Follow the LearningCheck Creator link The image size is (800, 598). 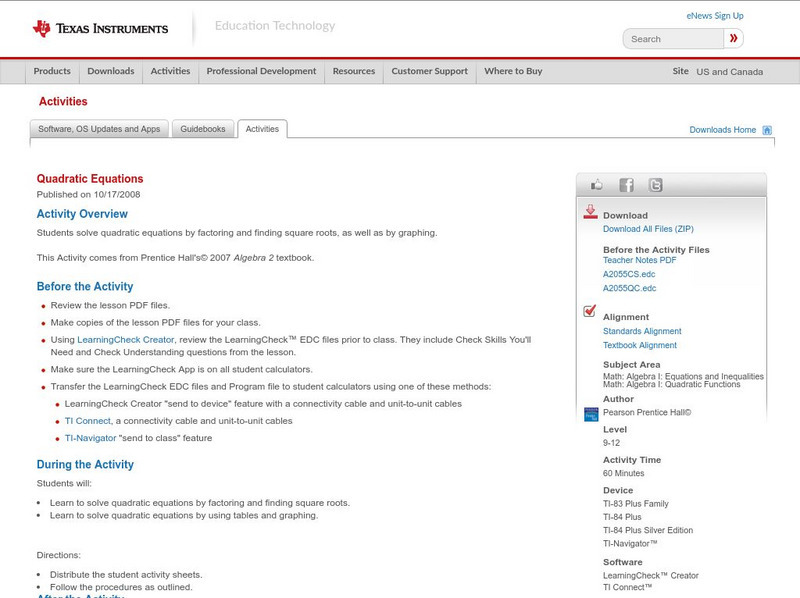point(126,340)
